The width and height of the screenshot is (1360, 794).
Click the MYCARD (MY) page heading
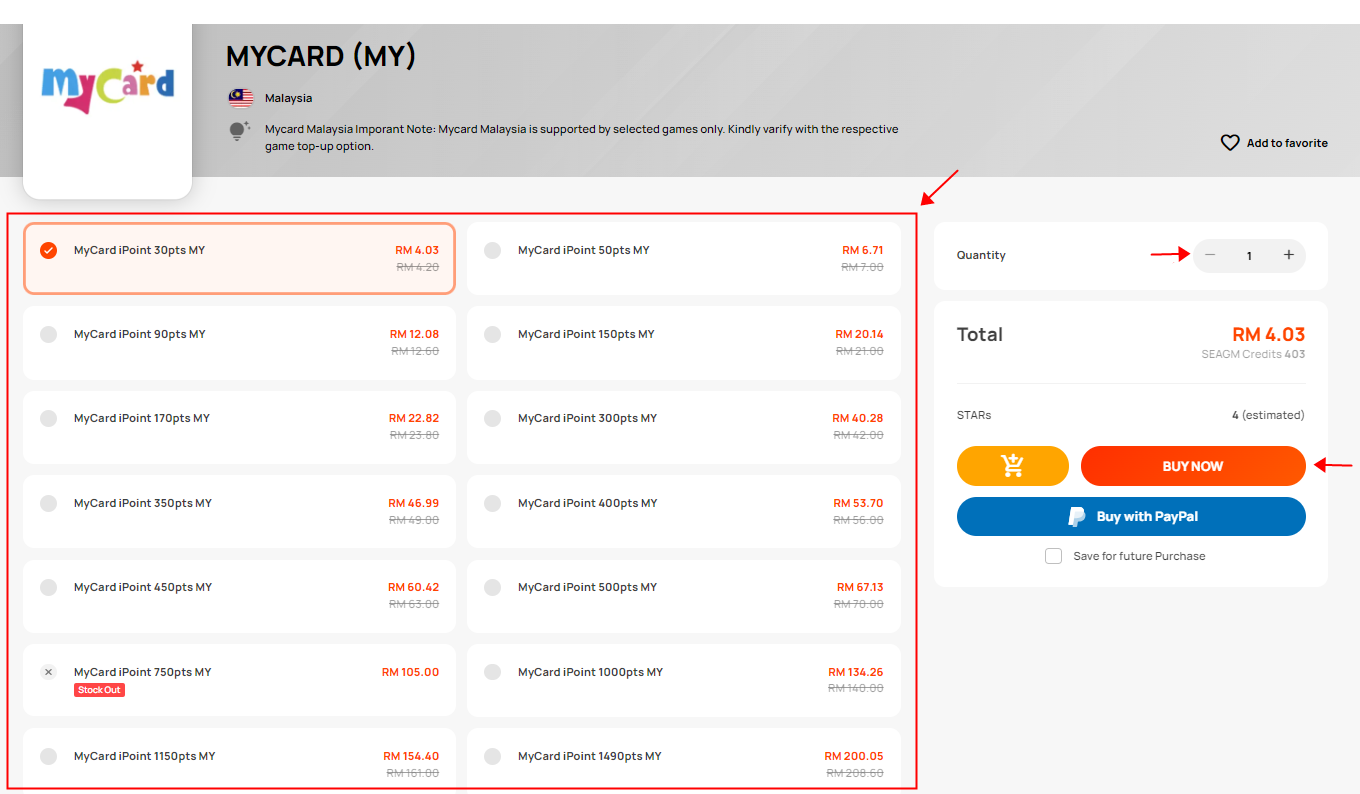321,56
